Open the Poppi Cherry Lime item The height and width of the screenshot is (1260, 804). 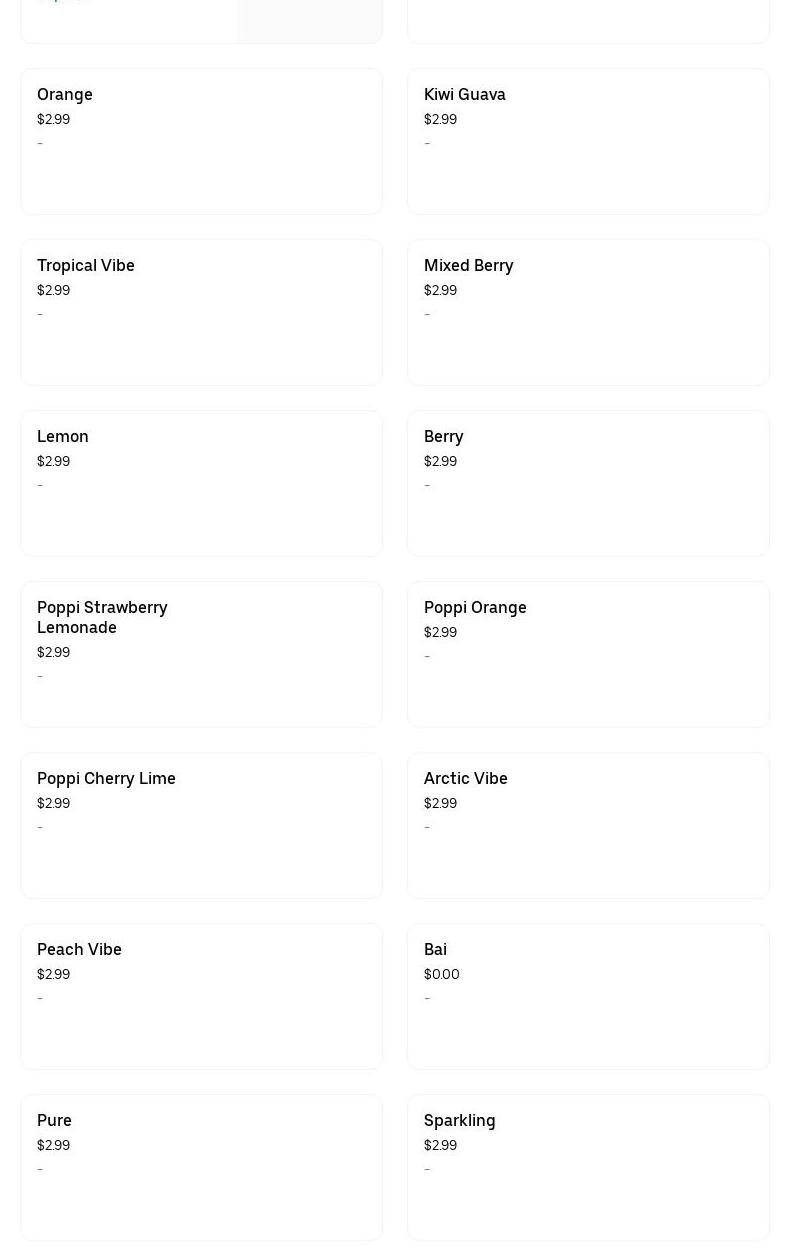[201, 825]
